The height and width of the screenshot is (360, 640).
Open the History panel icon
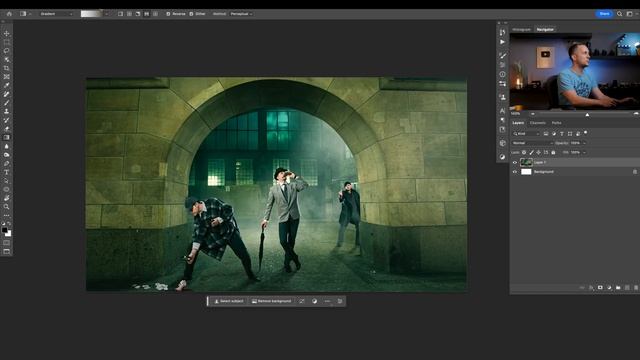click(502, 33)
